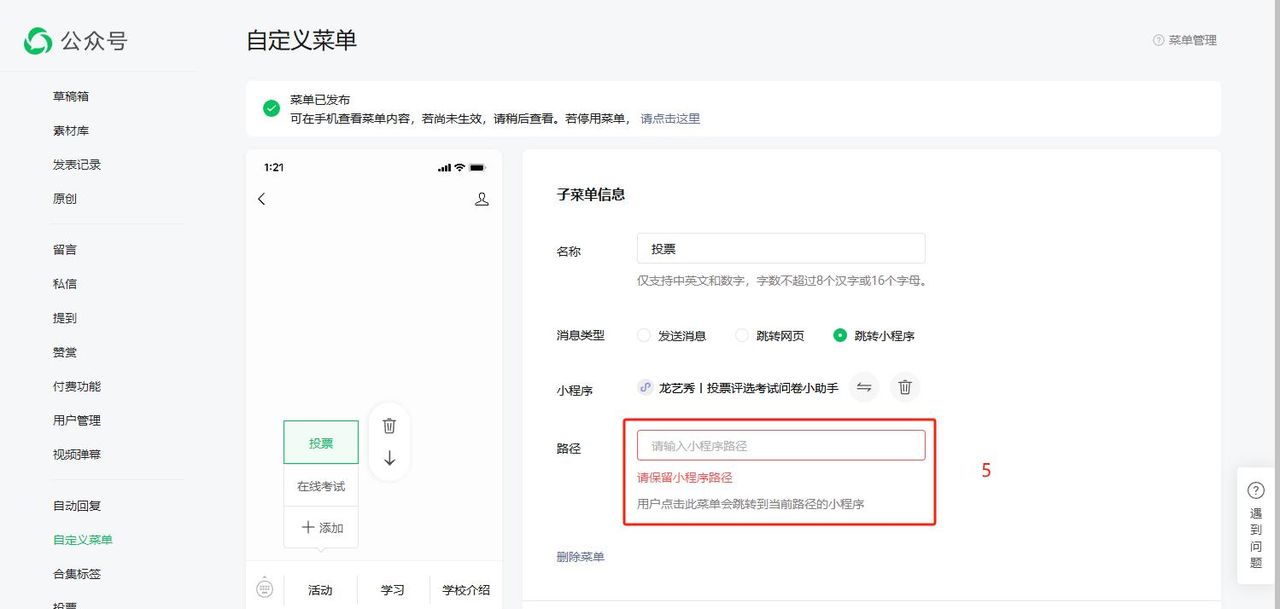1280x609 pixels.
Task: Click the trash icon beside the mini program
Action: coord(905,387)
